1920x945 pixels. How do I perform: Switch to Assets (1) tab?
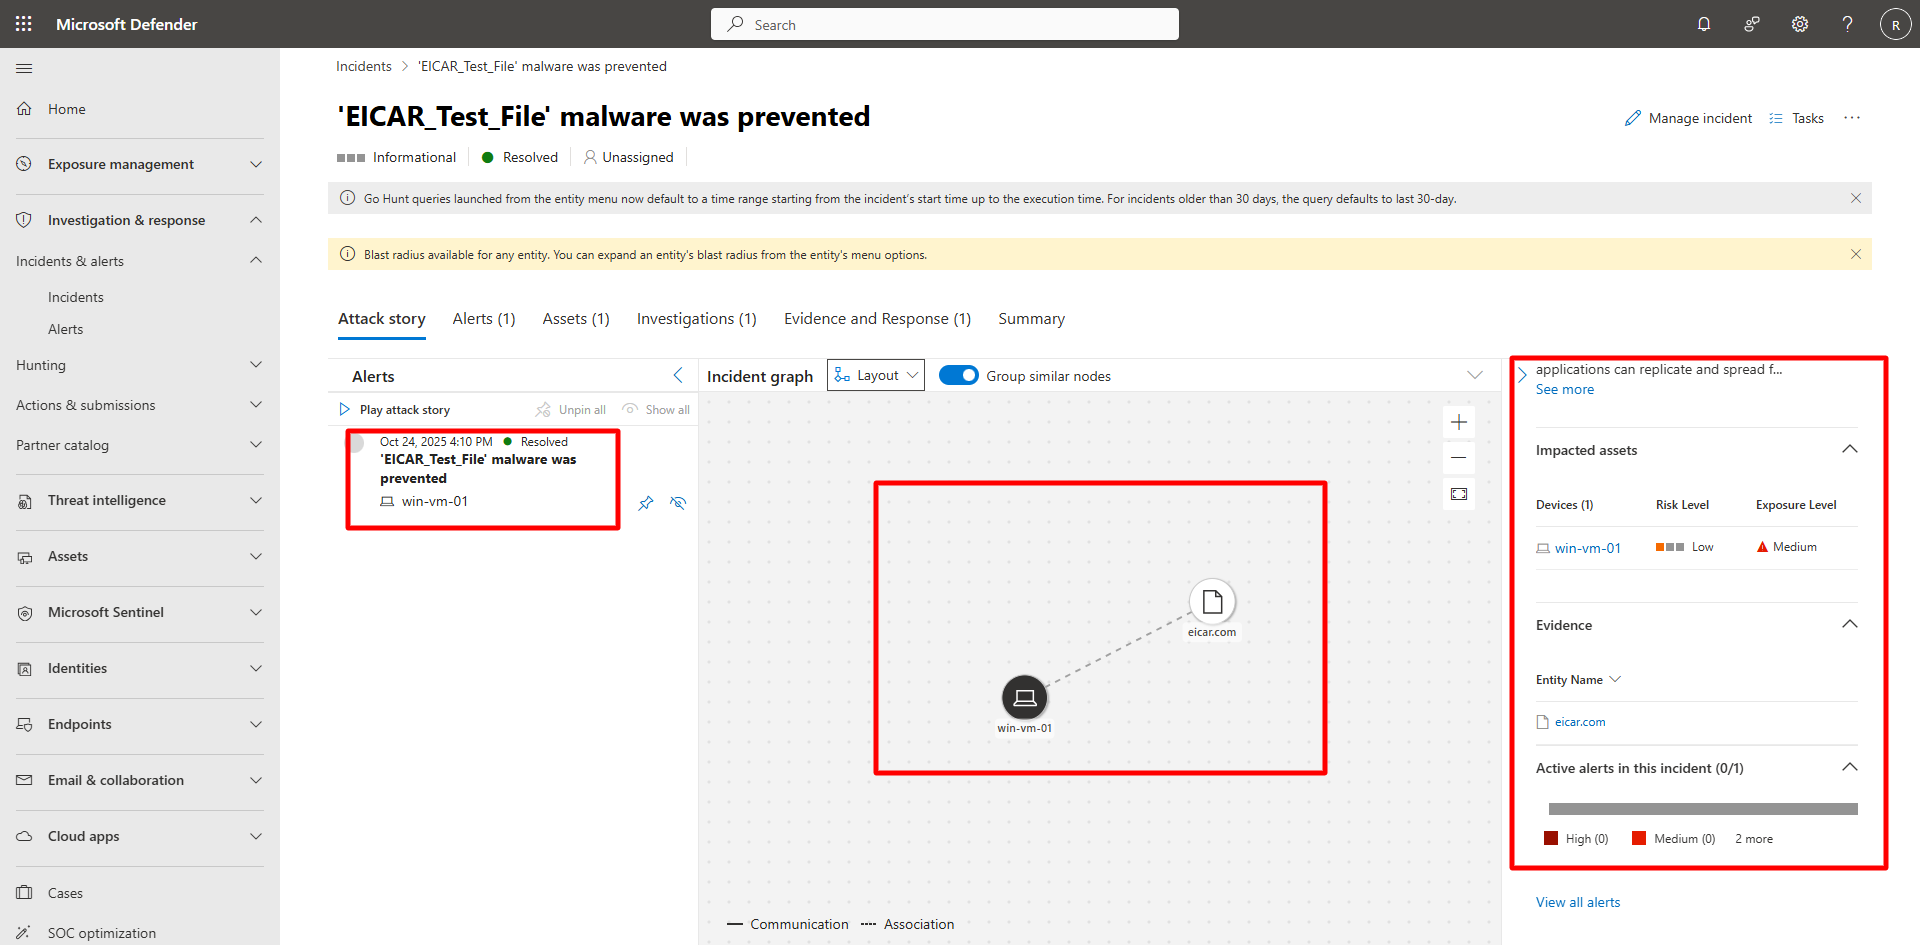pyautogui.click(x=576, y=319)
